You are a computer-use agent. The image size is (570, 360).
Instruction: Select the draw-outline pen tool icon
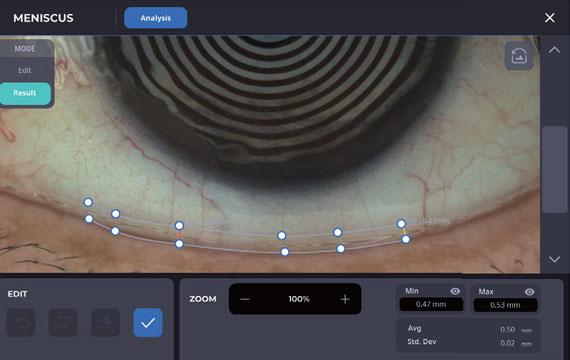click(x=63, y=322)
